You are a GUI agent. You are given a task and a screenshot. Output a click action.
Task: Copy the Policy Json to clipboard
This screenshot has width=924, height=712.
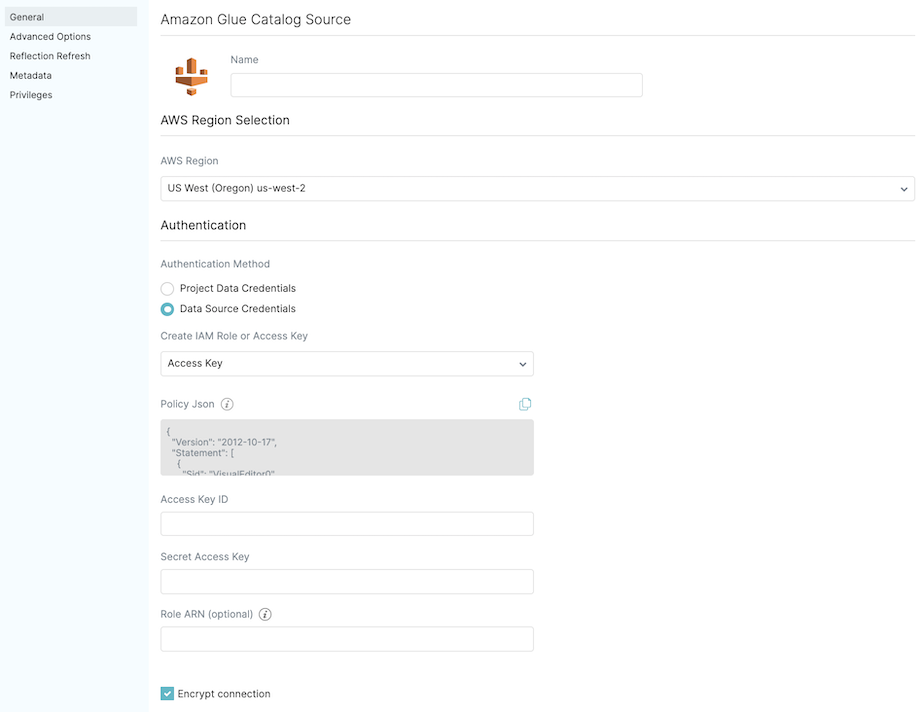click(x=525, y=404)
